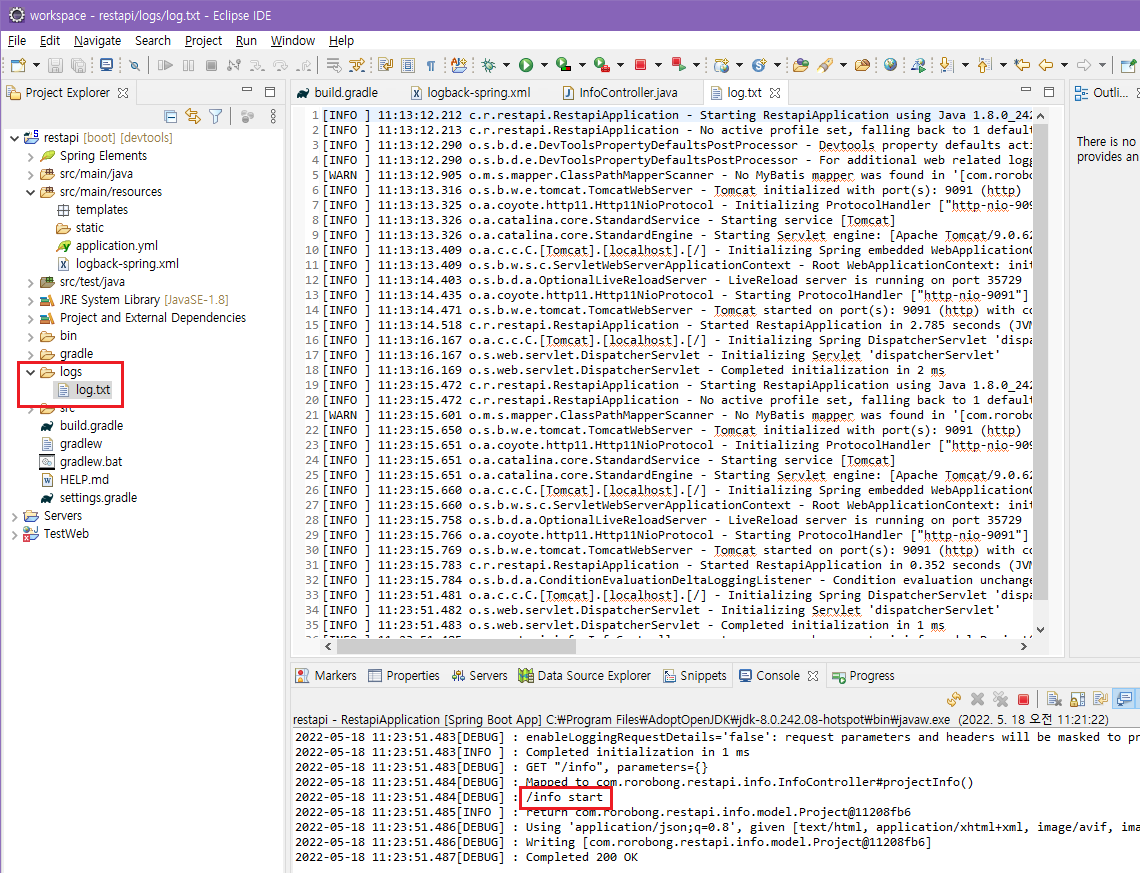Select application.yml in the tree

pos(116,246)
